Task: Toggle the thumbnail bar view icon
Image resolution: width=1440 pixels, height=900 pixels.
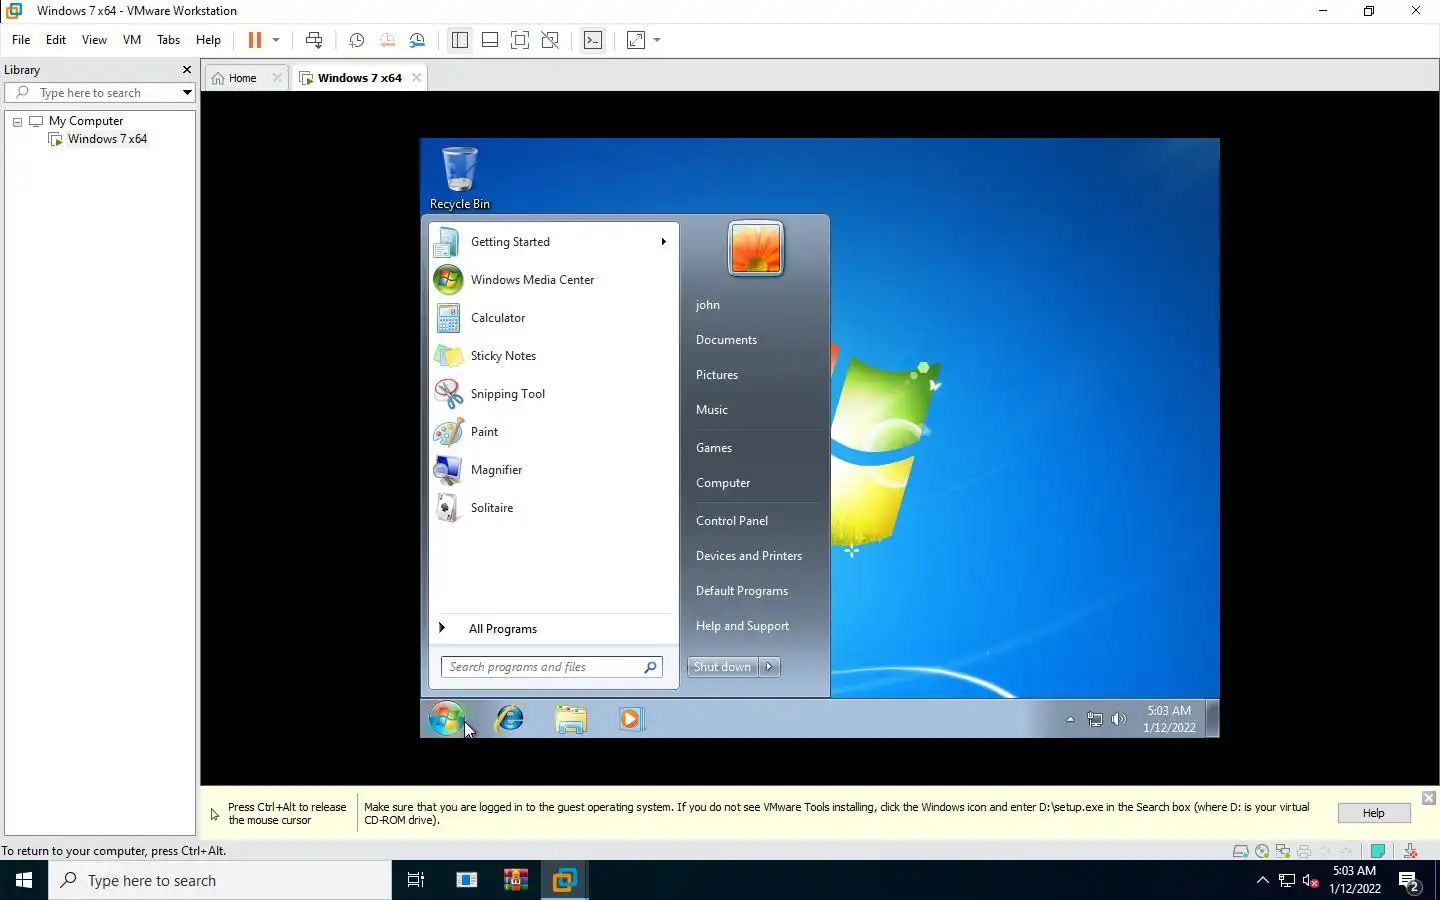Action: (490, 40)
